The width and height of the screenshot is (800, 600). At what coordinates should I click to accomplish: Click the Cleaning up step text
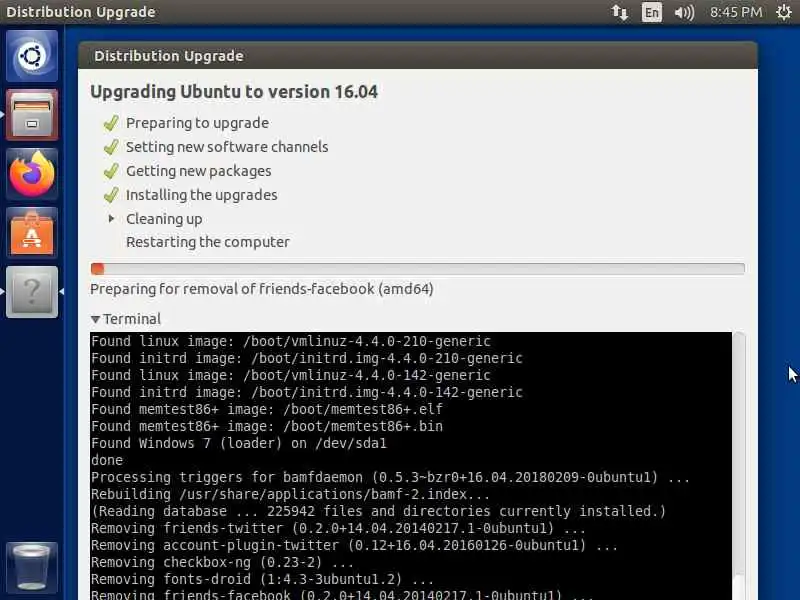(x=164, y=219)
